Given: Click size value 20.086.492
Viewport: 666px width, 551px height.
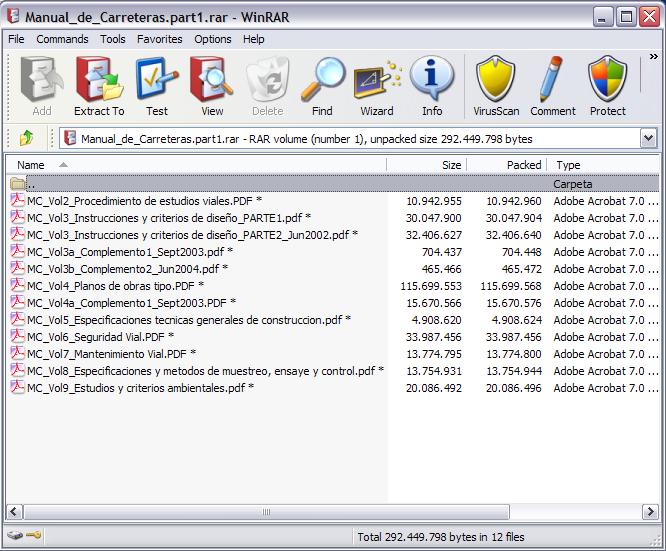Looking at the screenshot, I should coord(434,388).
